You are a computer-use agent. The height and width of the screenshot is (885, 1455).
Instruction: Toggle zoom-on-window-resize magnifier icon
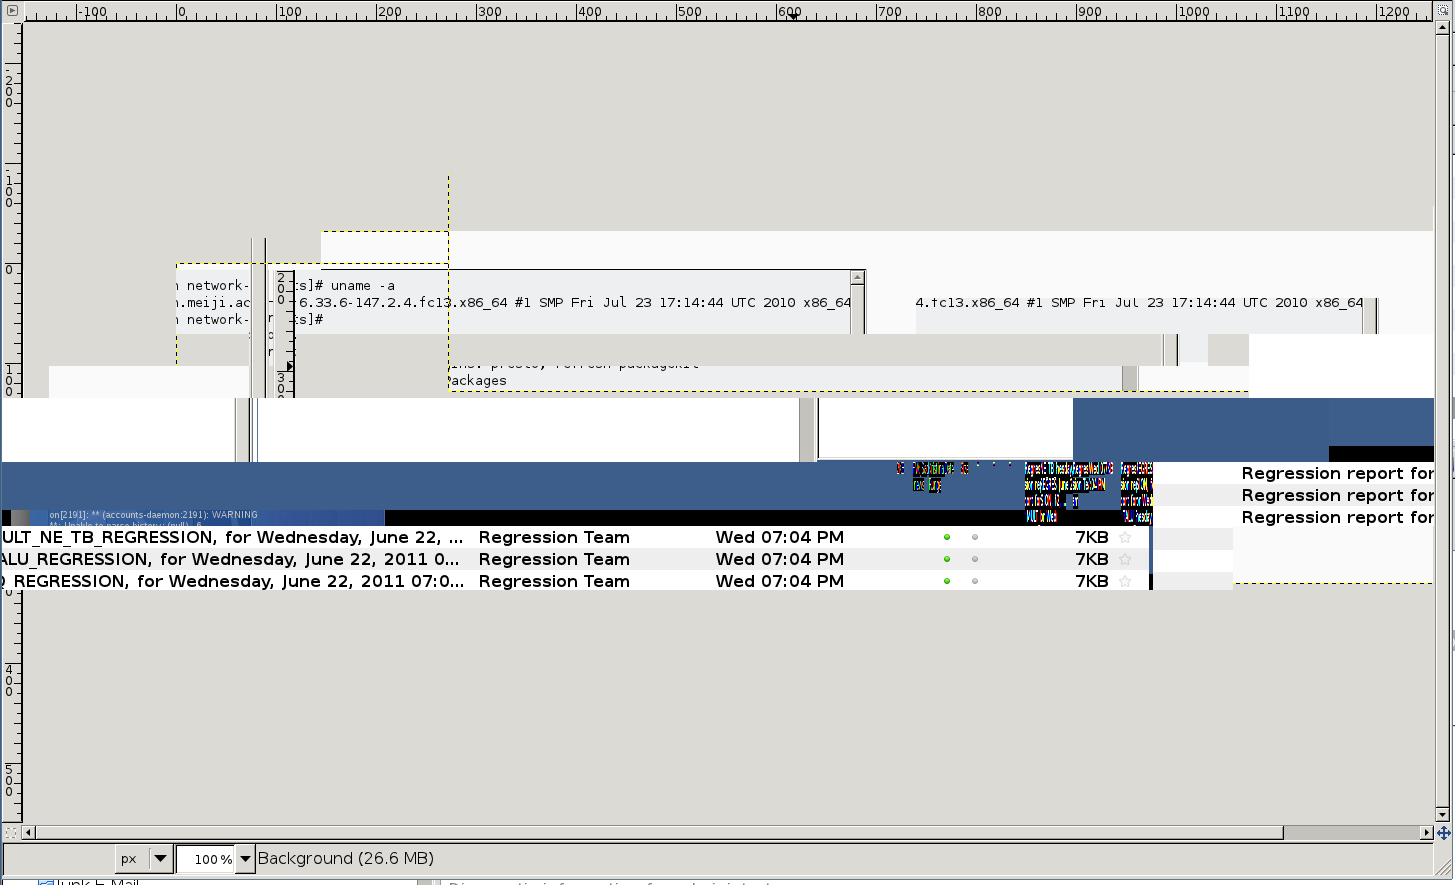(x=1443, y=11)
